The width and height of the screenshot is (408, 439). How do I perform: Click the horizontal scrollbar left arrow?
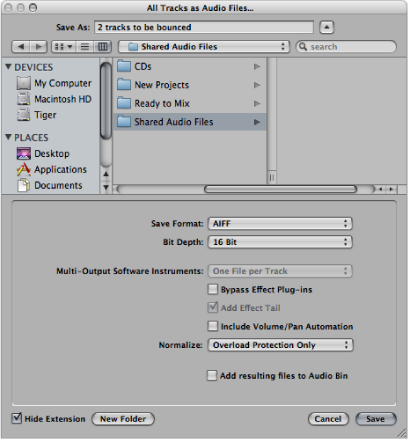click(x=381, y=189)
